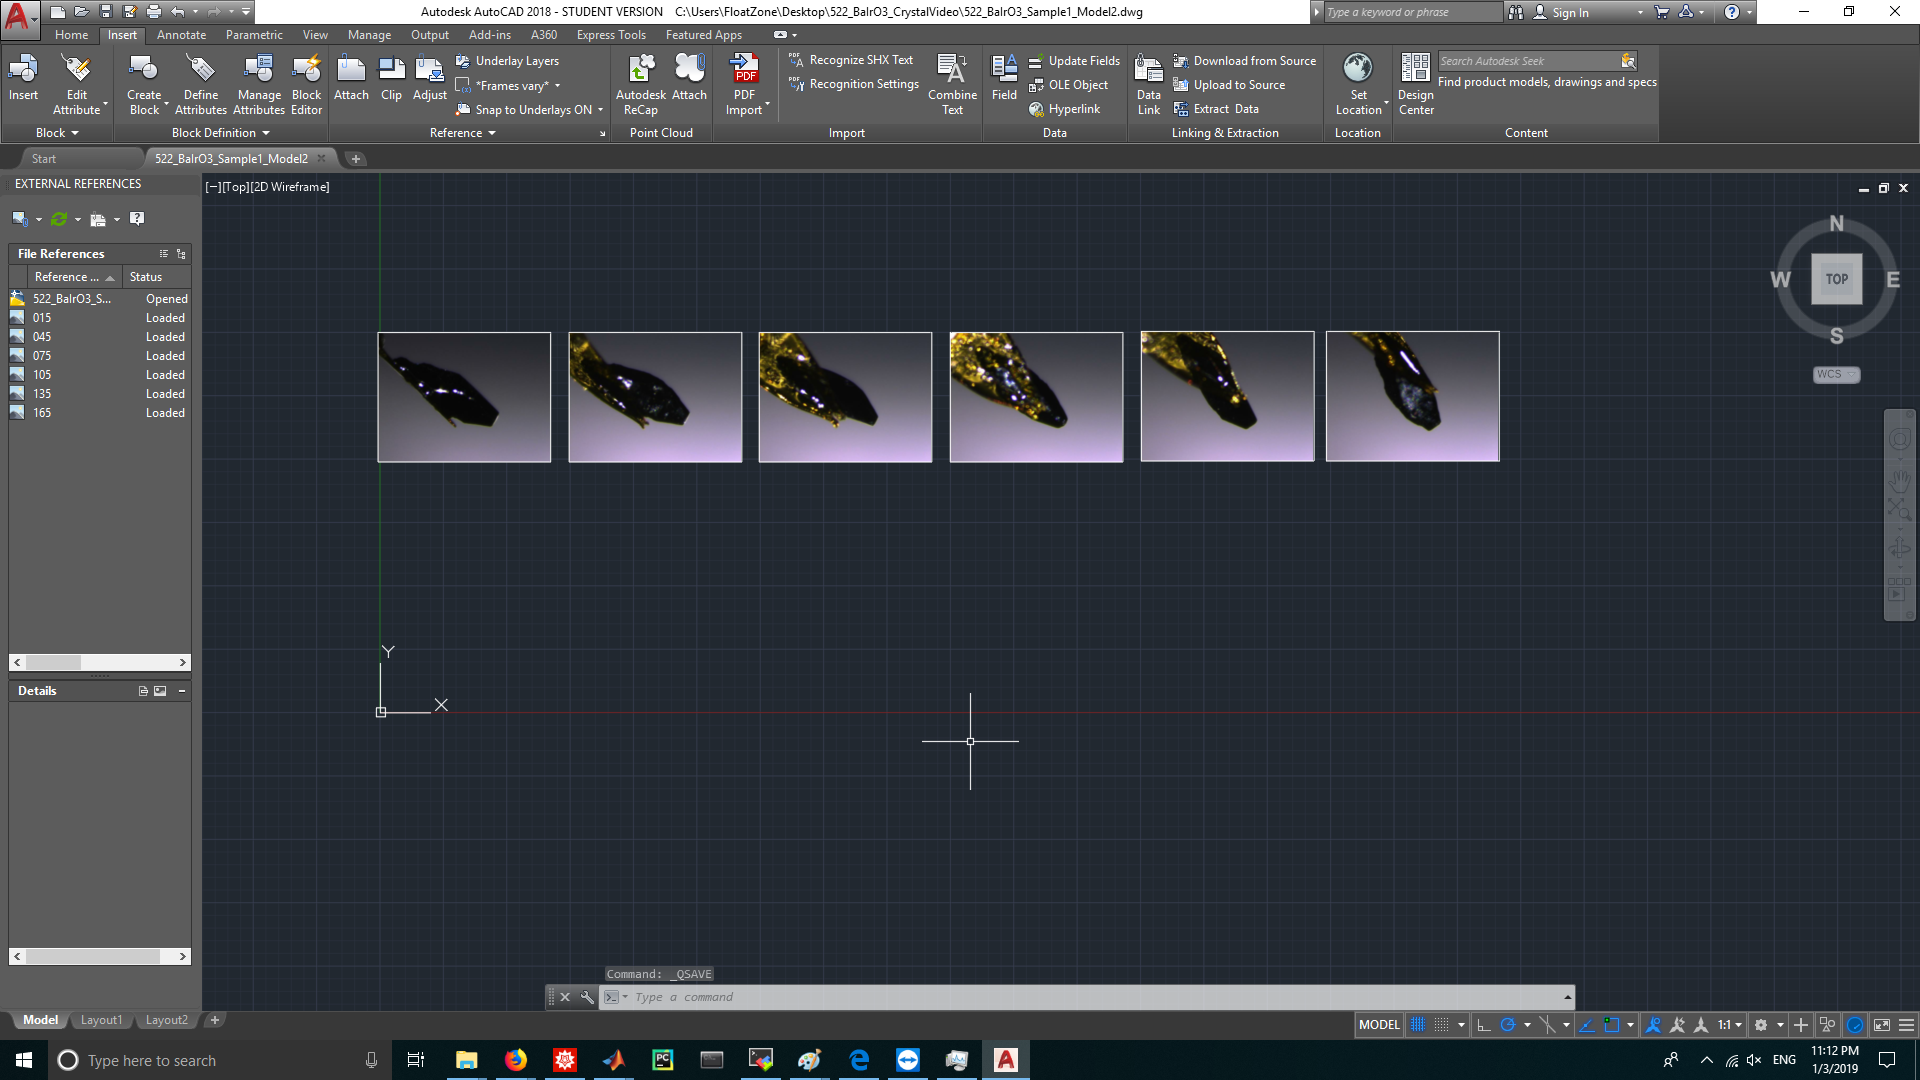Image resolution: width=1920 pixels, height=1080 pixels.
Task: Click Recognize SHX Text
Action: 851,60
